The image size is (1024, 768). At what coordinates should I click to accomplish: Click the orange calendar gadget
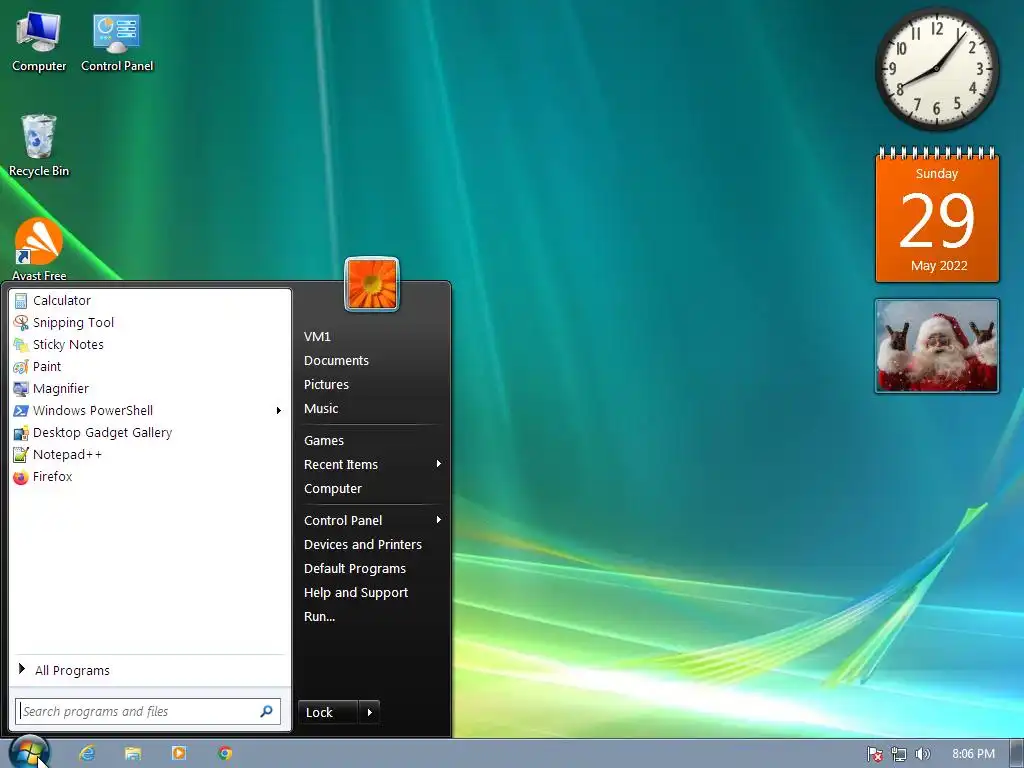[x=937, y=215]
